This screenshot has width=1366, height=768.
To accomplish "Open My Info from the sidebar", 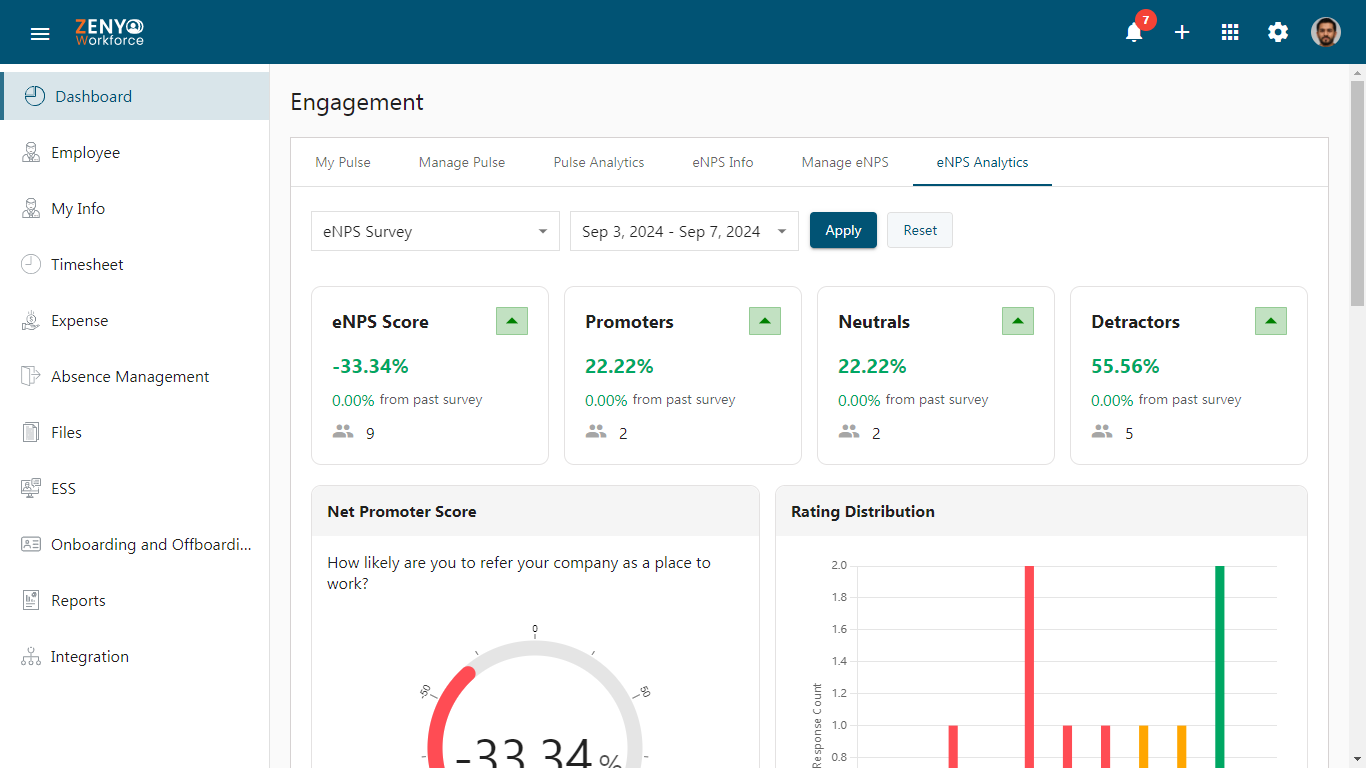I will point(135,208).
